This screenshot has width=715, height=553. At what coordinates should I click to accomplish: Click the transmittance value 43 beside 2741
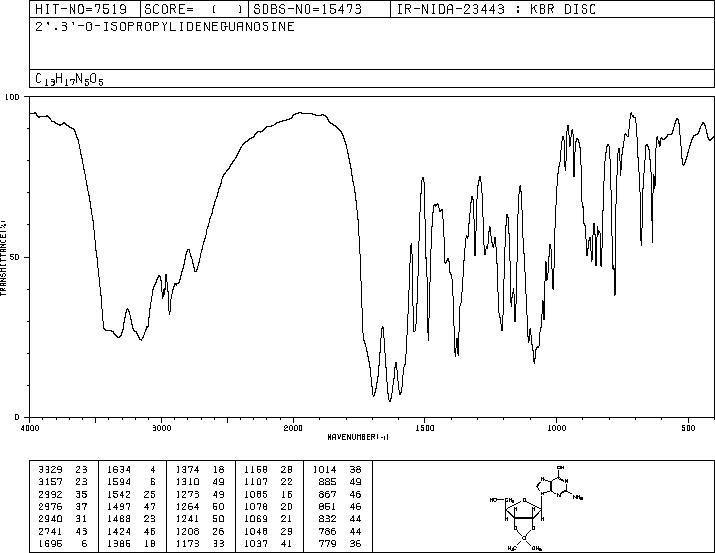click(x=81, y=531)
